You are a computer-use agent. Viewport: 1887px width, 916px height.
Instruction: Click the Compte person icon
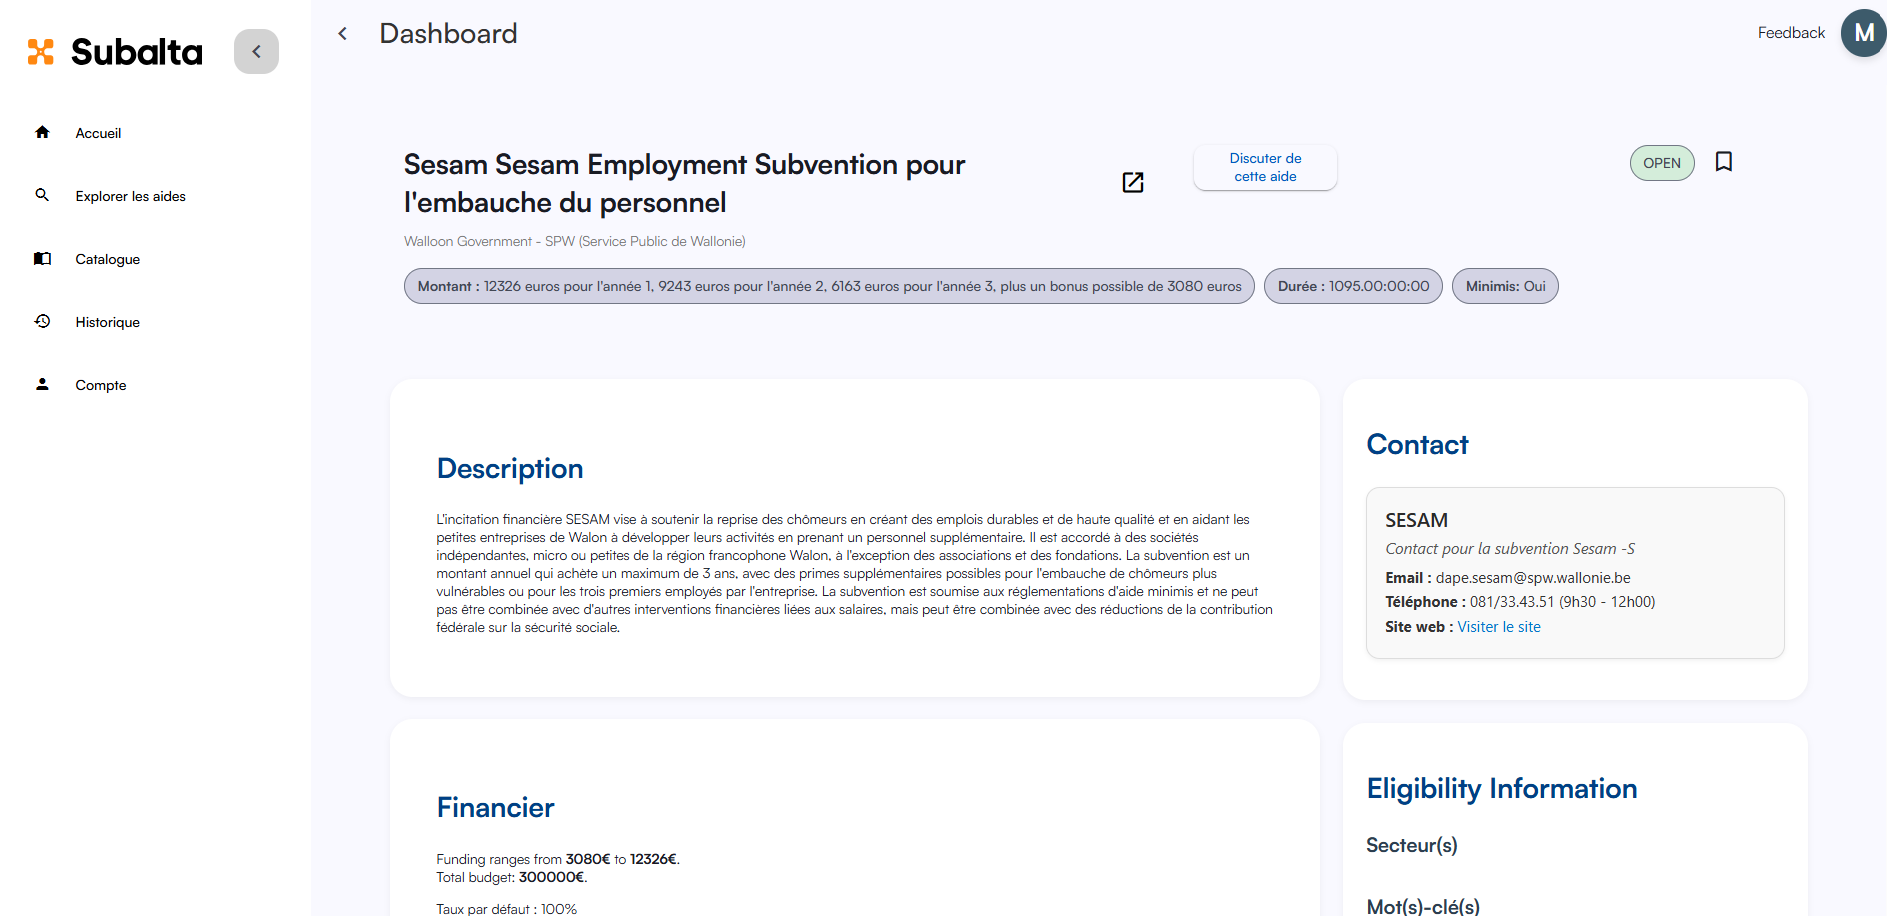tap(42, 384)
